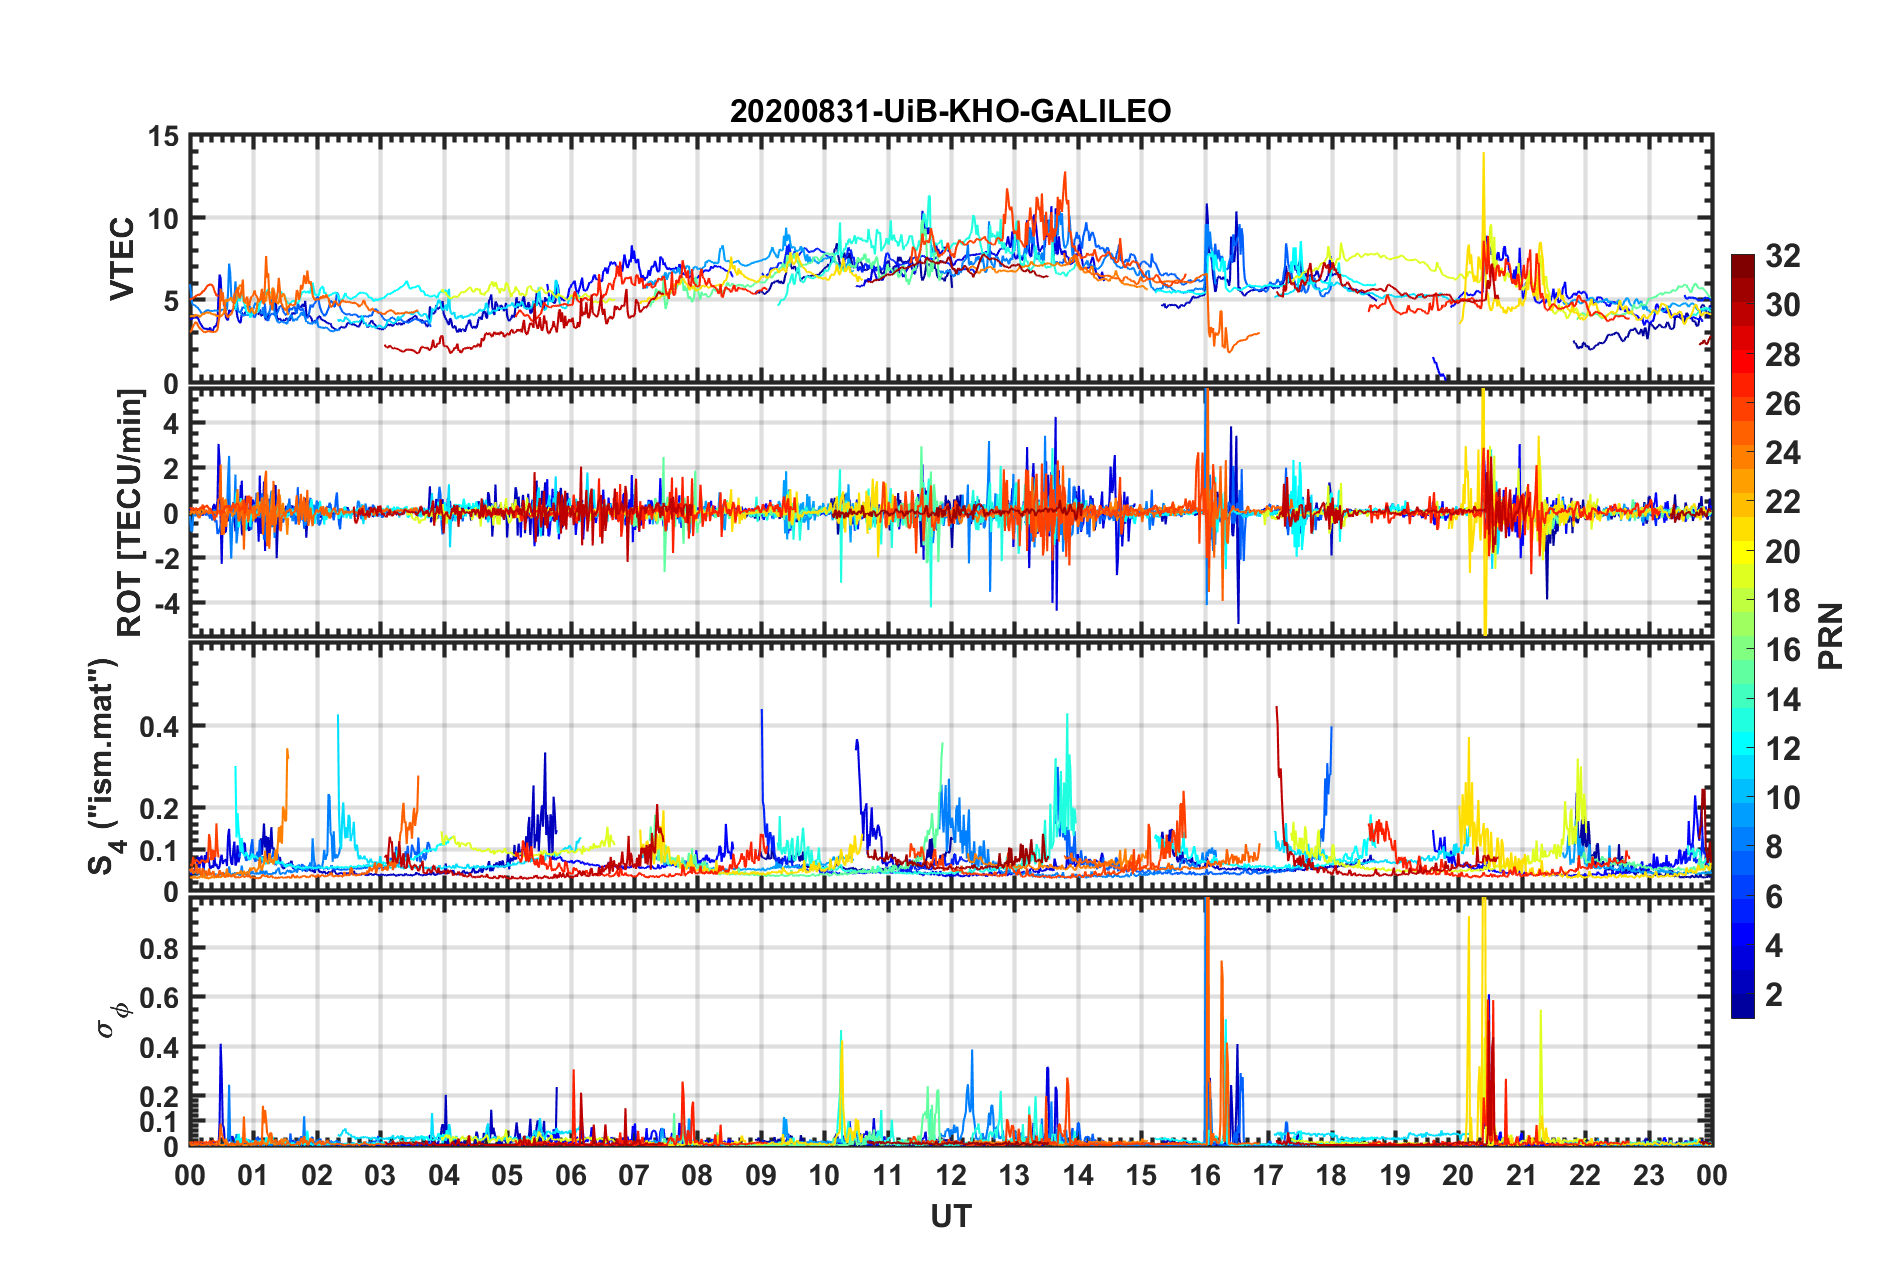Click colorbar tick label 14

(1783, 700)
